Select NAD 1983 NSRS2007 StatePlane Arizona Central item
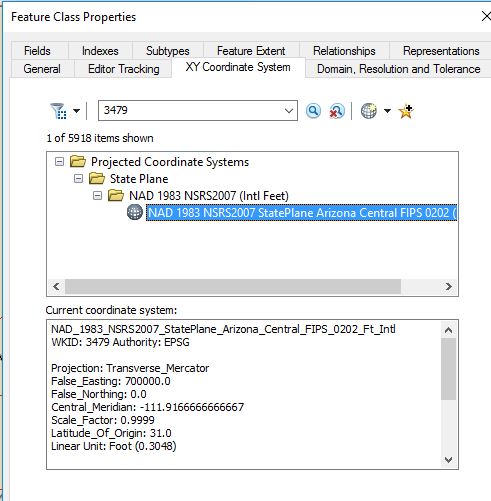491x501 pixels. click(302, 213)
